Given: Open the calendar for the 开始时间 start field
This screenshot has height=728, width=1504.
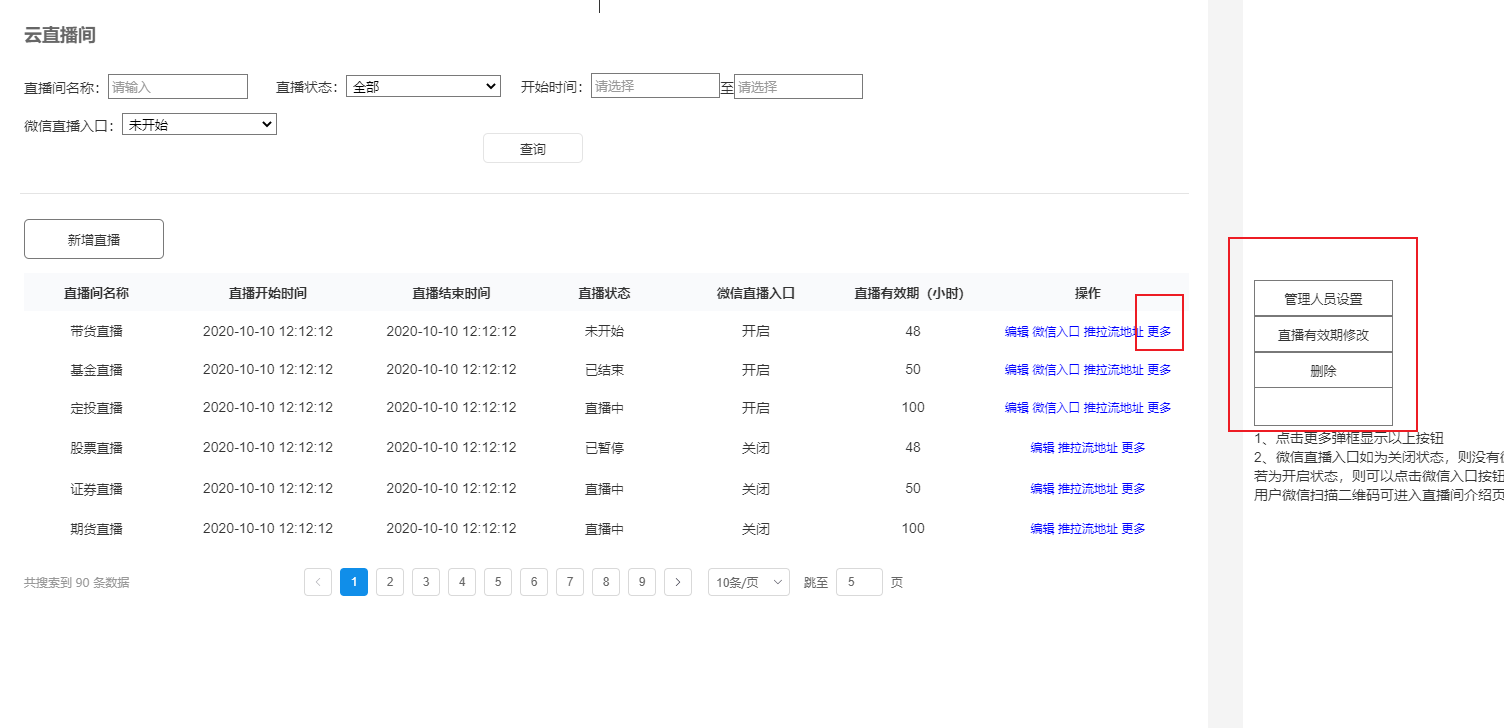Looking at the screenshot, I should pos(655,86).
